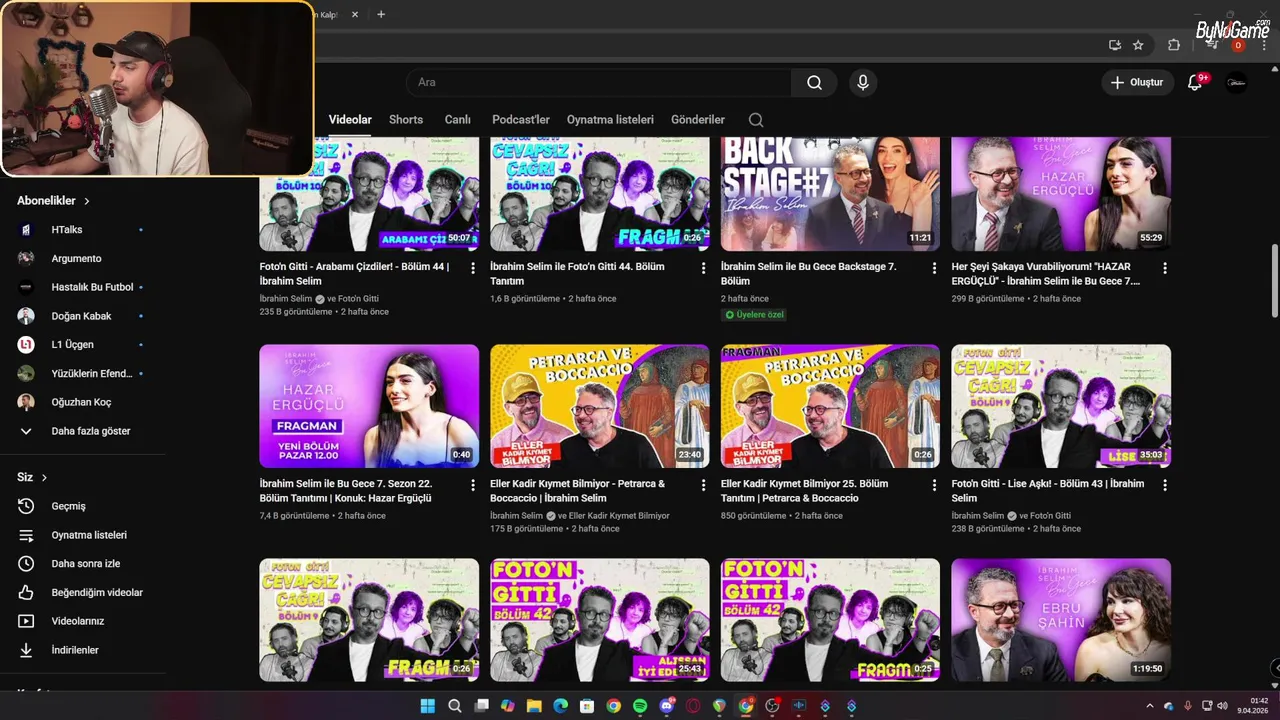
Task: Launch Spotify from the taskbar
Action: 640,706
